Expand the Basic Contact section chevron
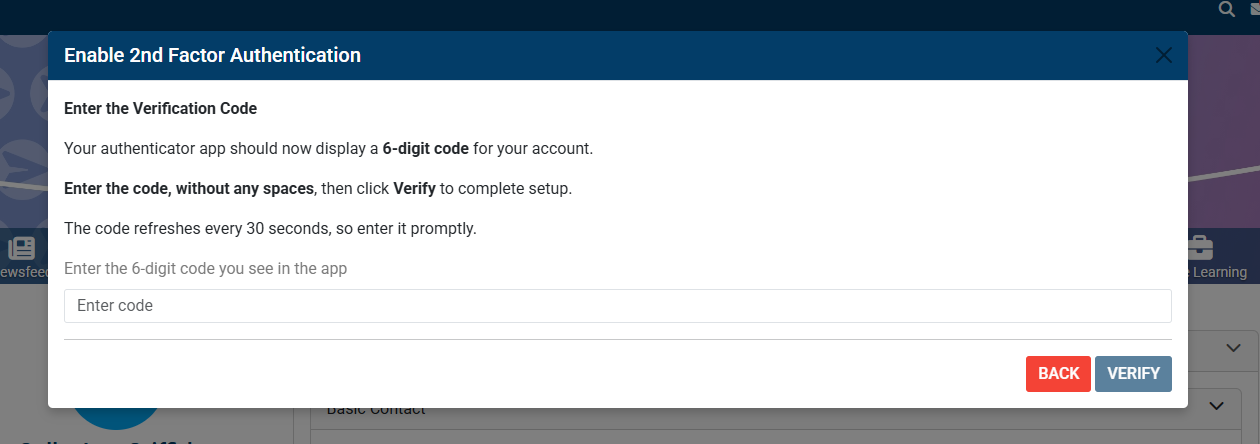This screenshot has width=1260, height=444. tap(1216, 406)
